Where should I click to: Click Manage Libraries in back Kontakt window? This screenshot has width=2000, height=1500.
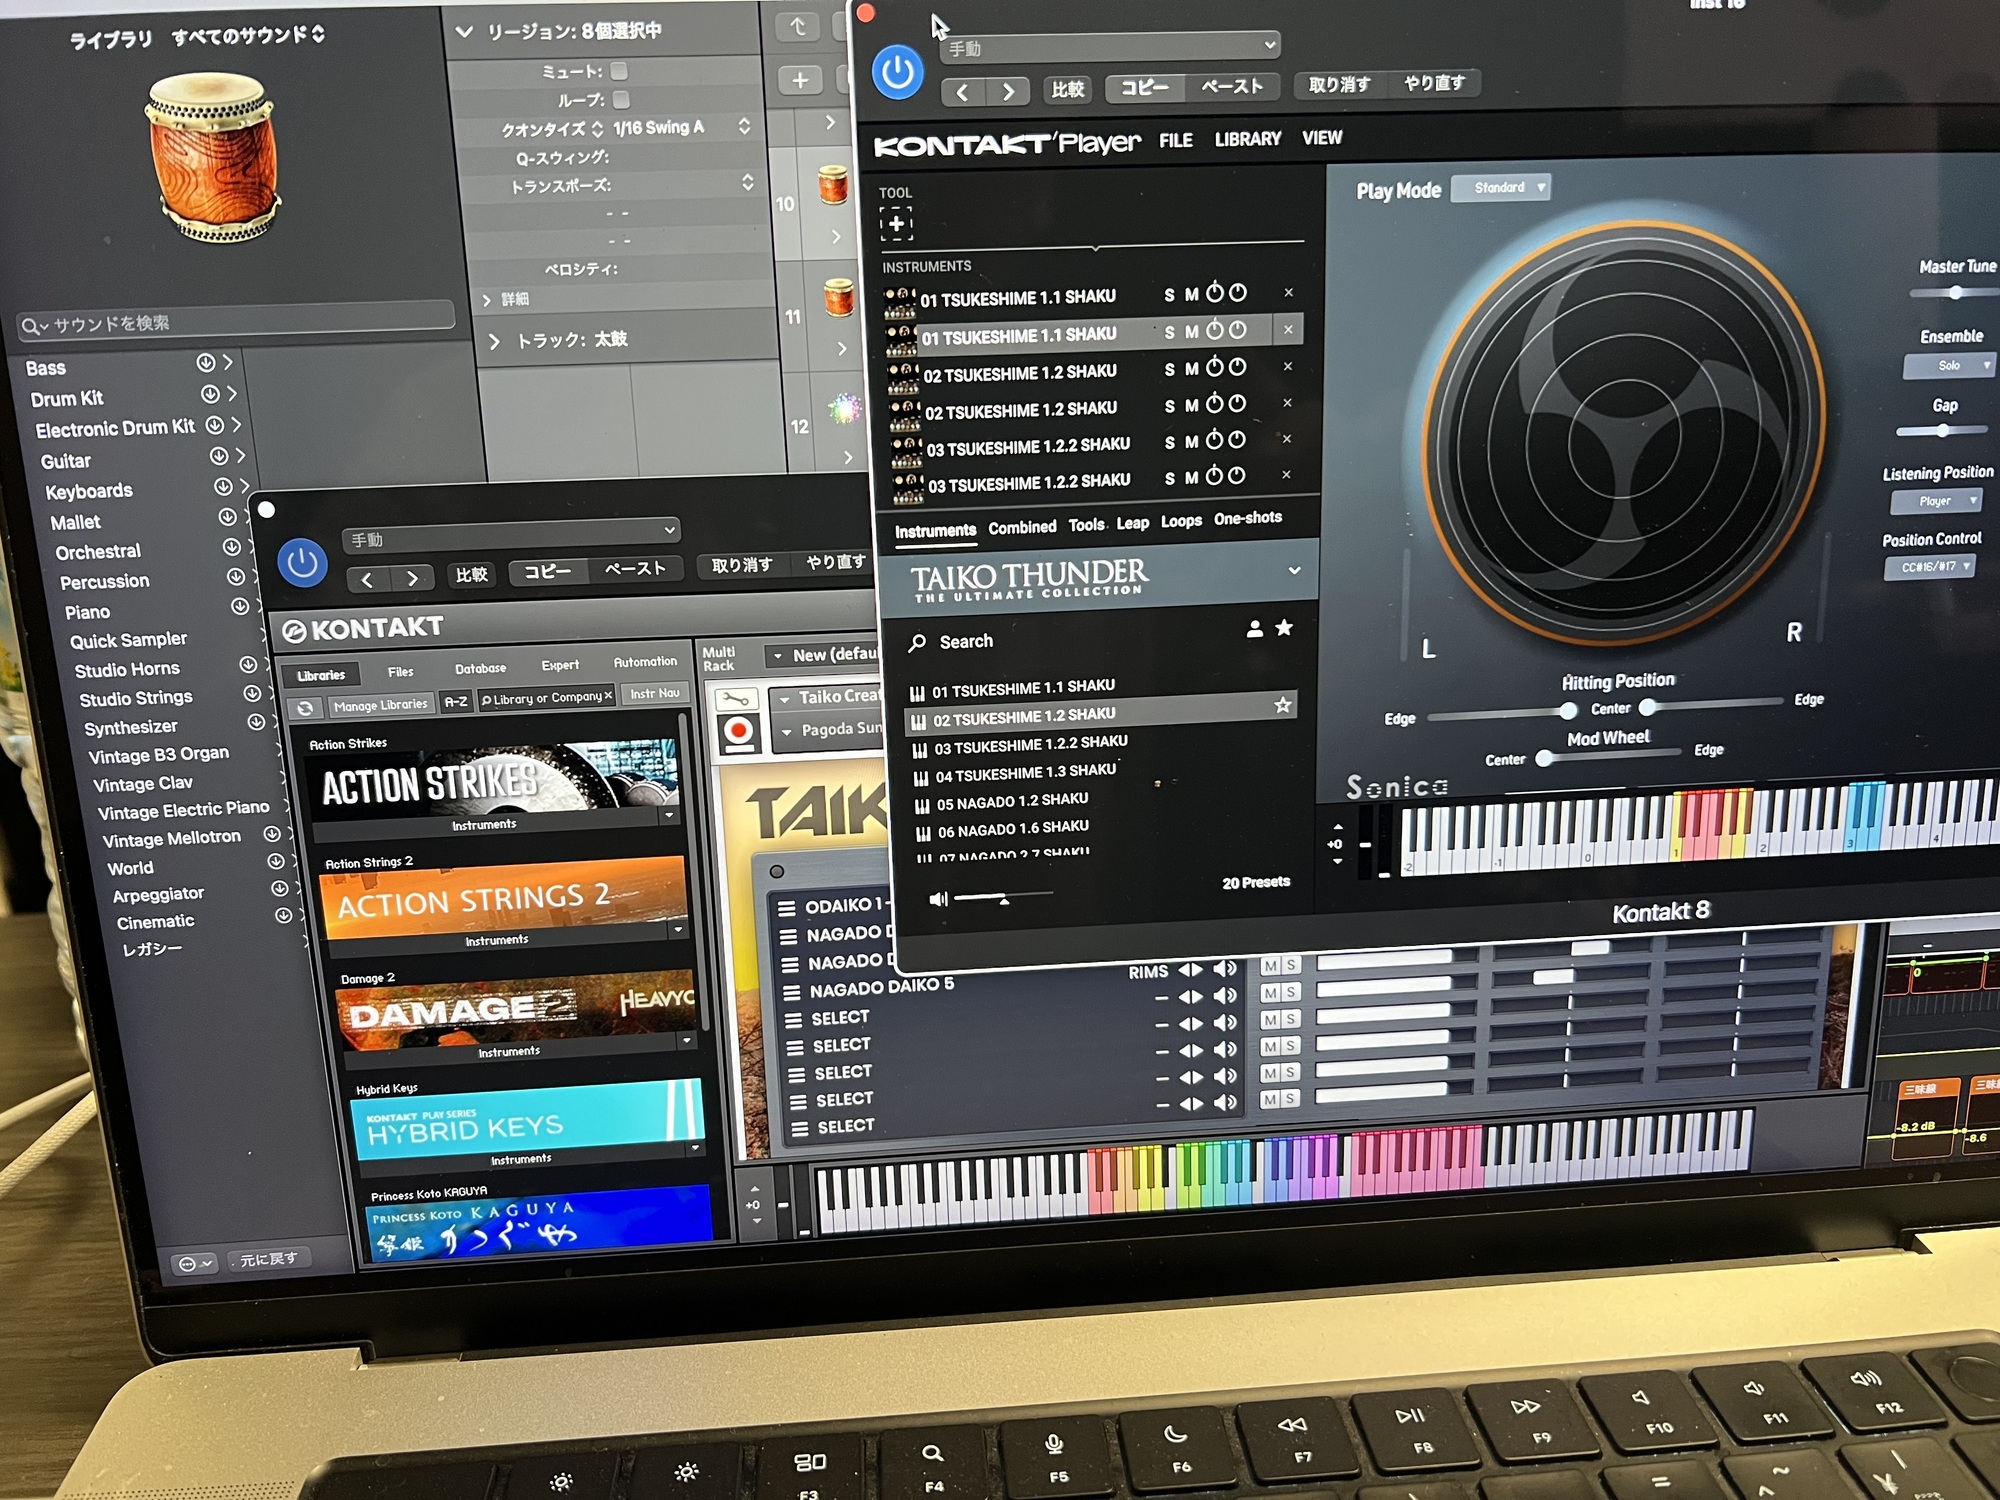tap(380, 705)
